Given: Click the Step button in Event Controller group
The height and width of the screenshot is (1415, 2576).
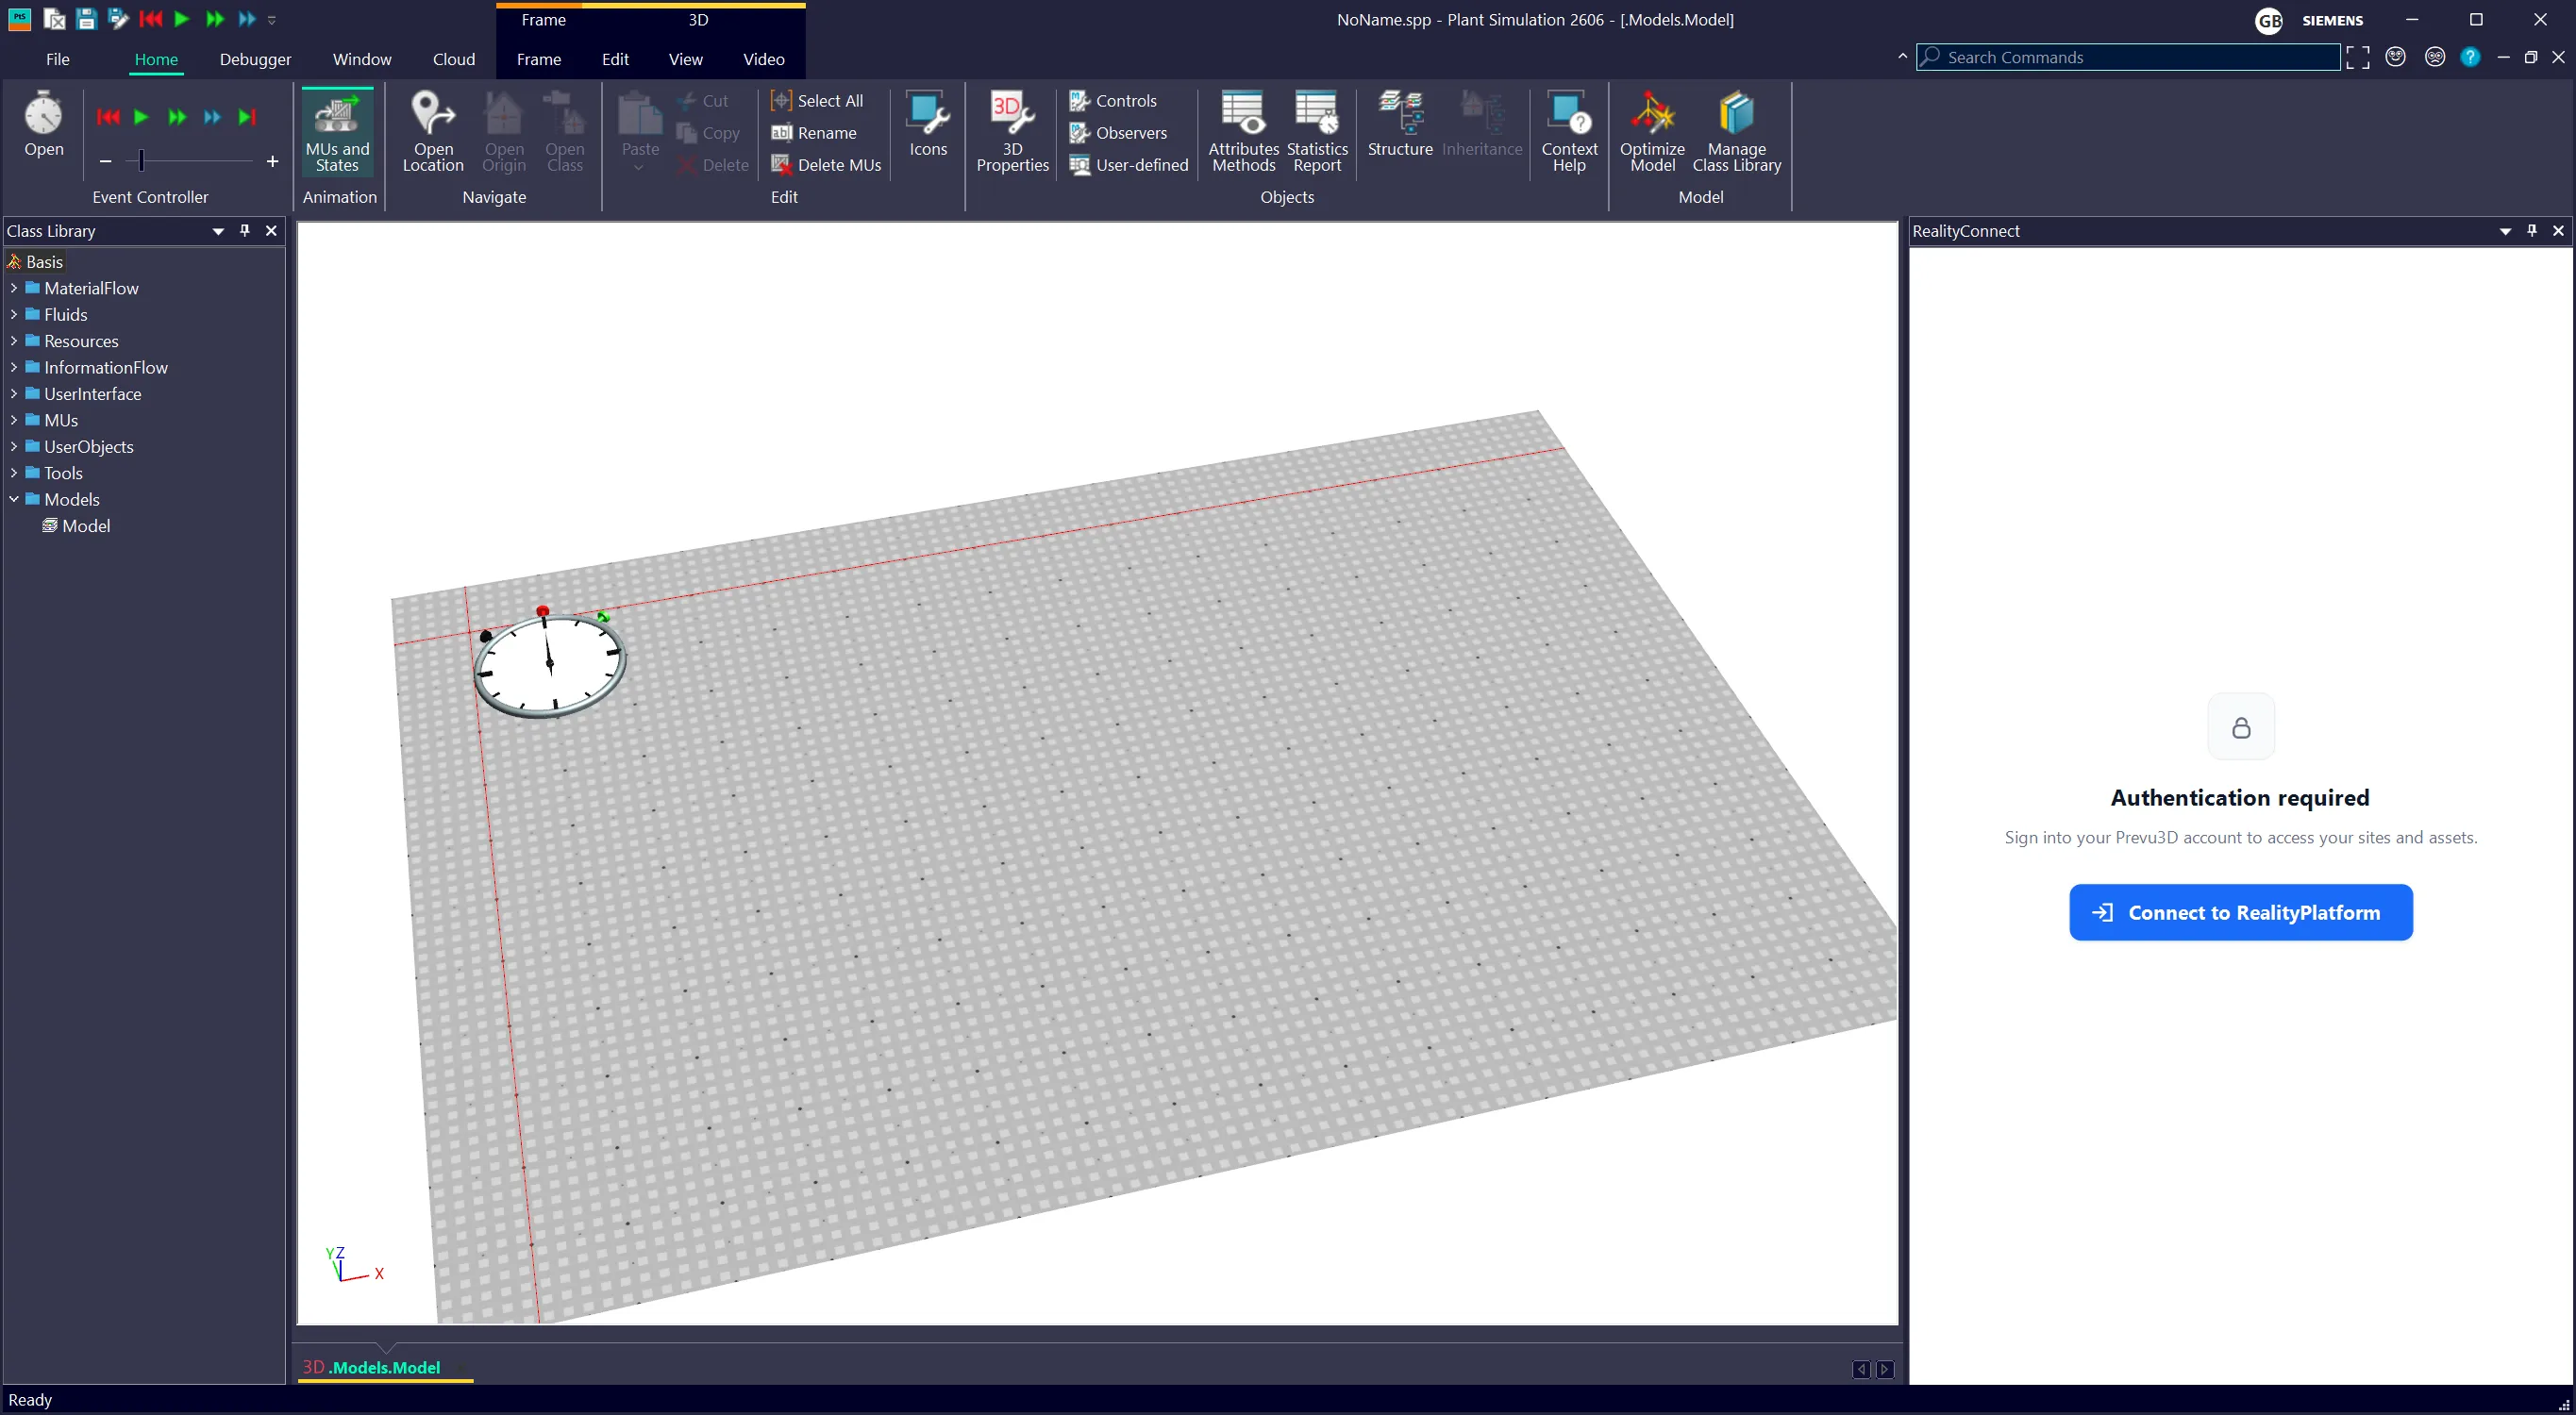Looking at the screenshot, I should coord(247,117).
